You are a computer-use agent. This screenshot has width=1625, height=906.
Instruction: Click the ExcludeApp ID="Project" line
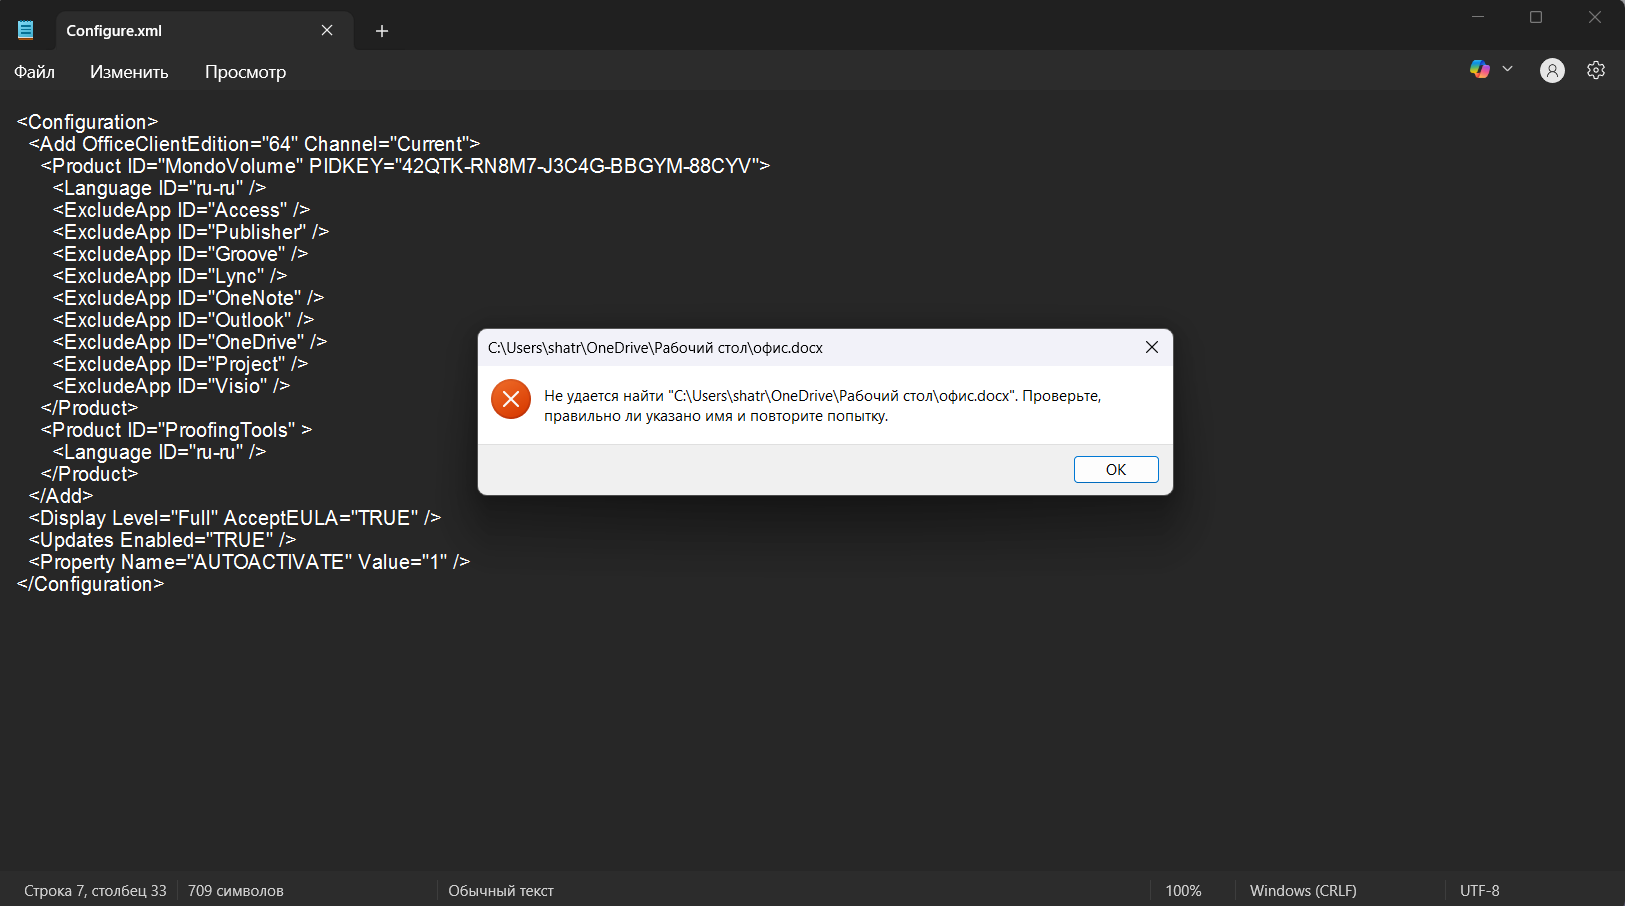180,364
